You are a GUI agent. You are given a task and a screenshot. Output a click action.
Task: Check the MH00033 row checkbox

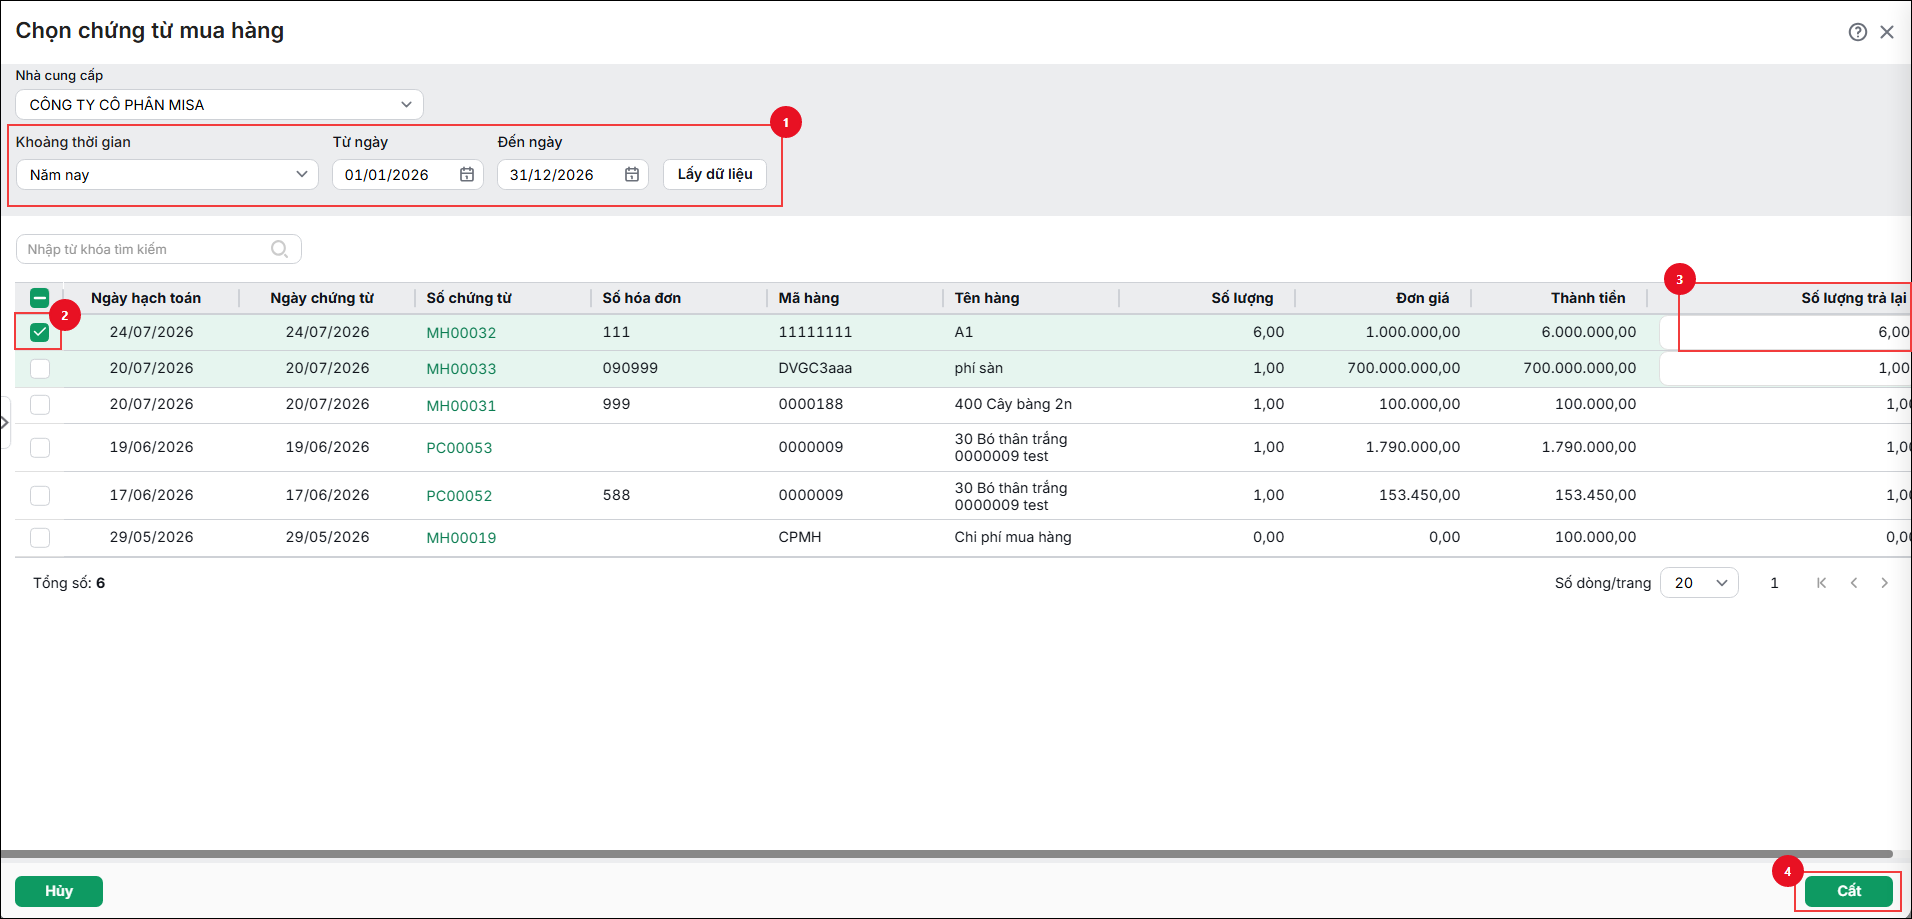(x=40, y=369)
